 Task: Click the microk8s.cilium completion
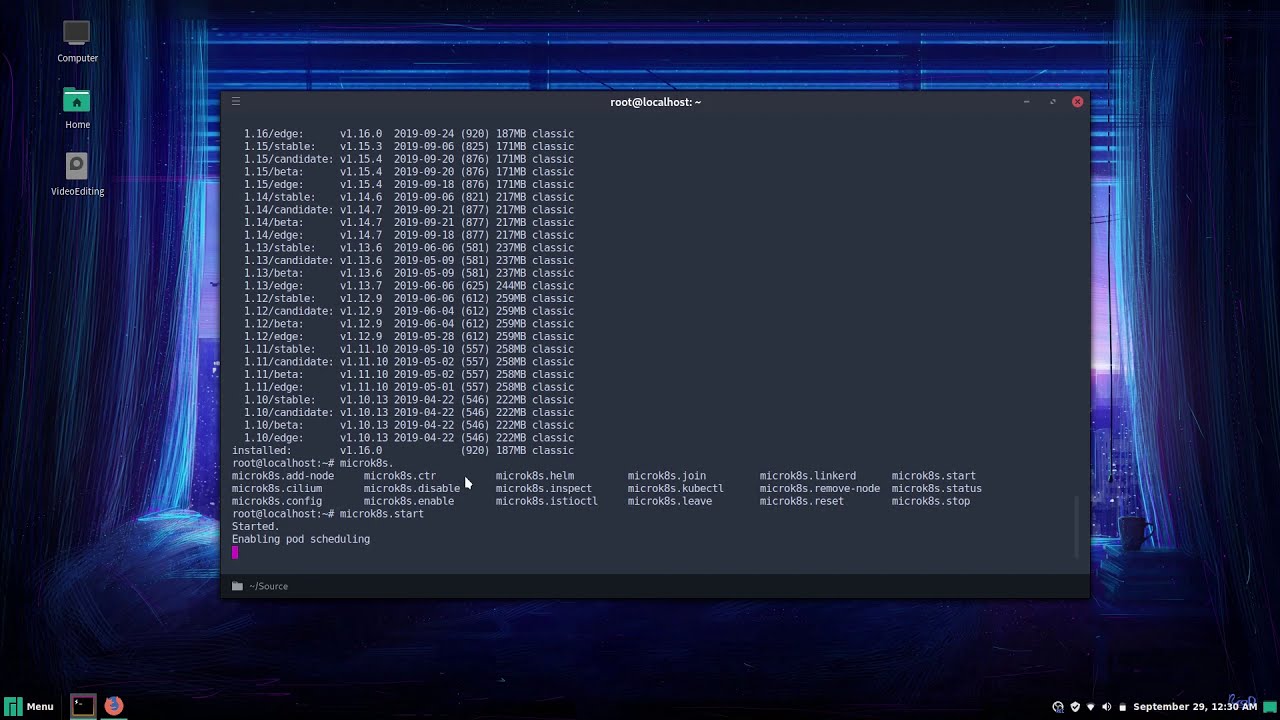coord(277,489)
